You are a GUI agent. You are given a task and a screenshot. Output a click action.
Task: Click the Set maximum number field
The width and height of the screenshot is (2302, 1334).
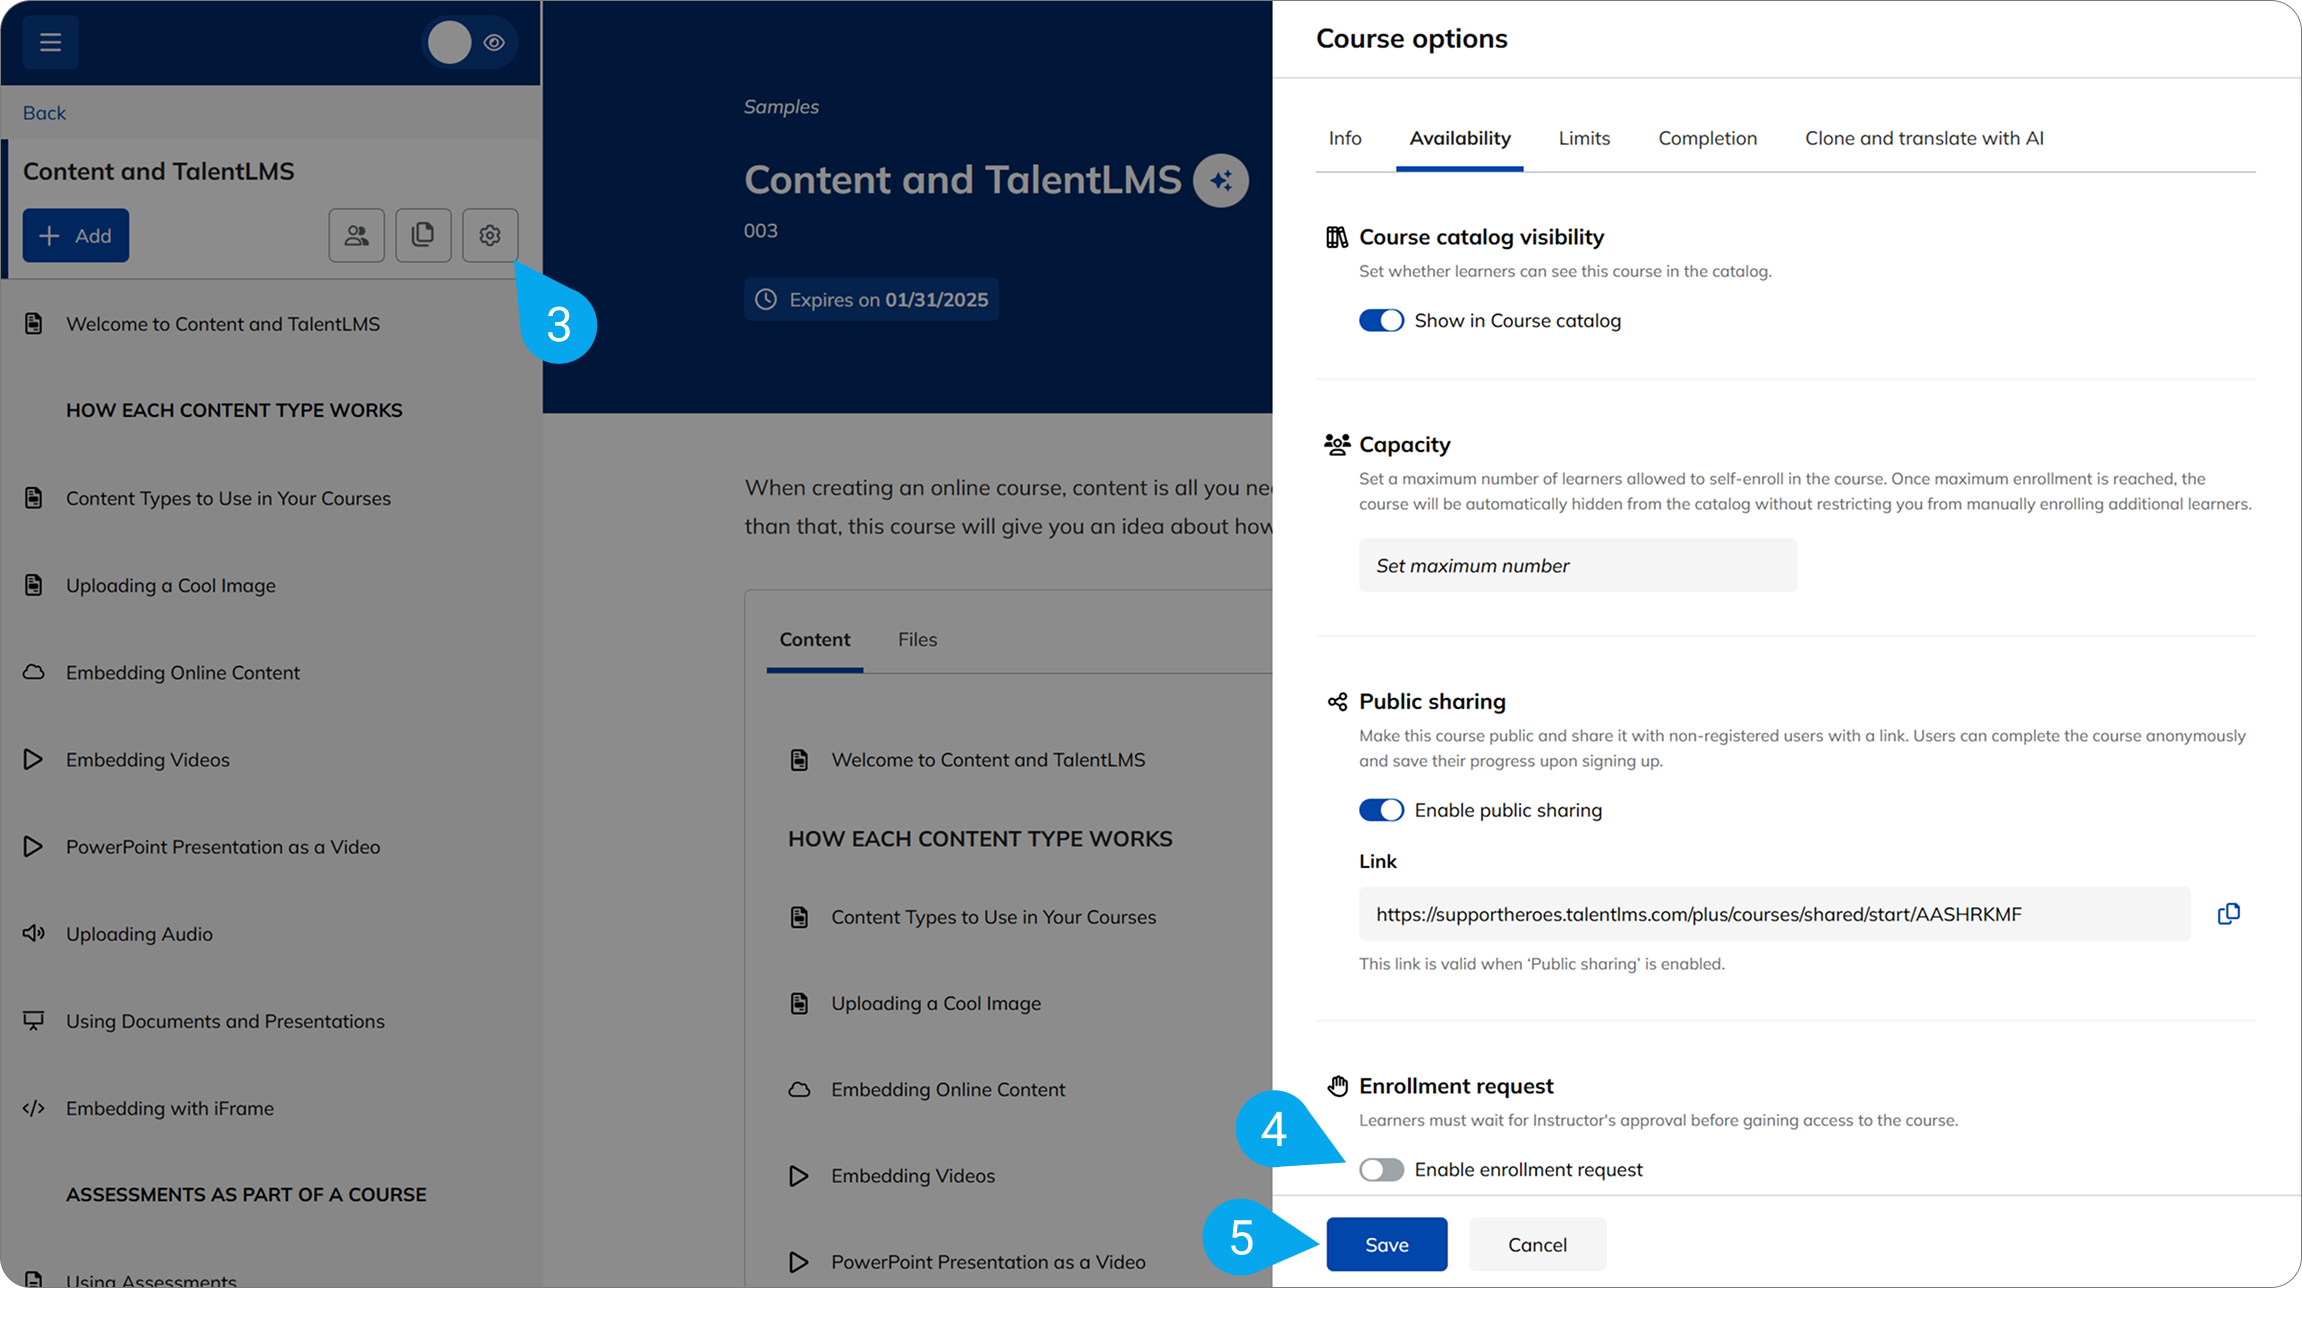[1577, 566]
